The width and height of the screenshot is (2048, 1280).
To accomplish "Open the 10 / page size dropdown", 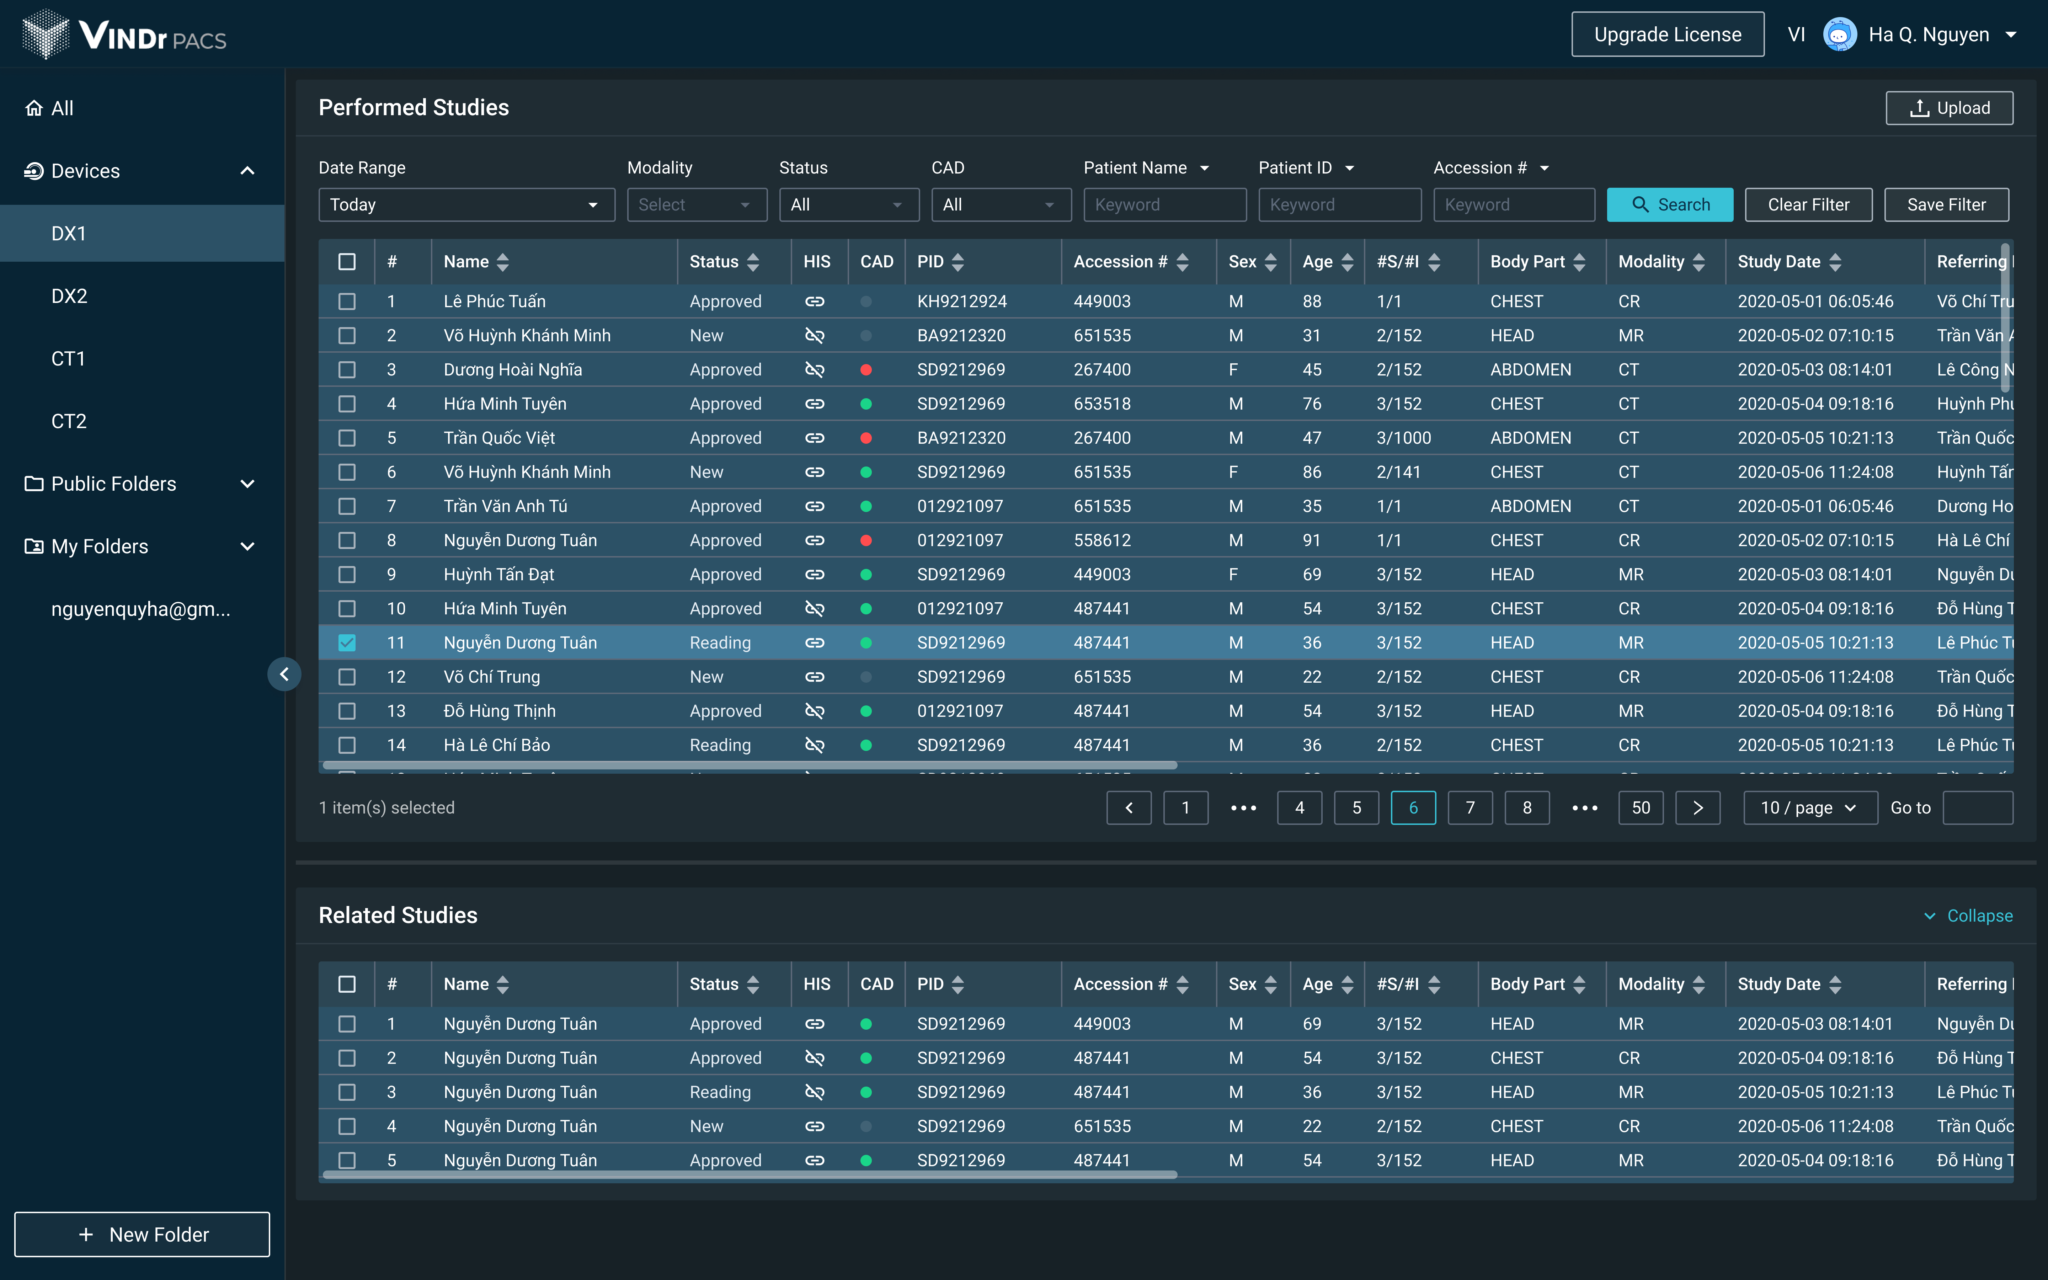I will [1809, 808].
